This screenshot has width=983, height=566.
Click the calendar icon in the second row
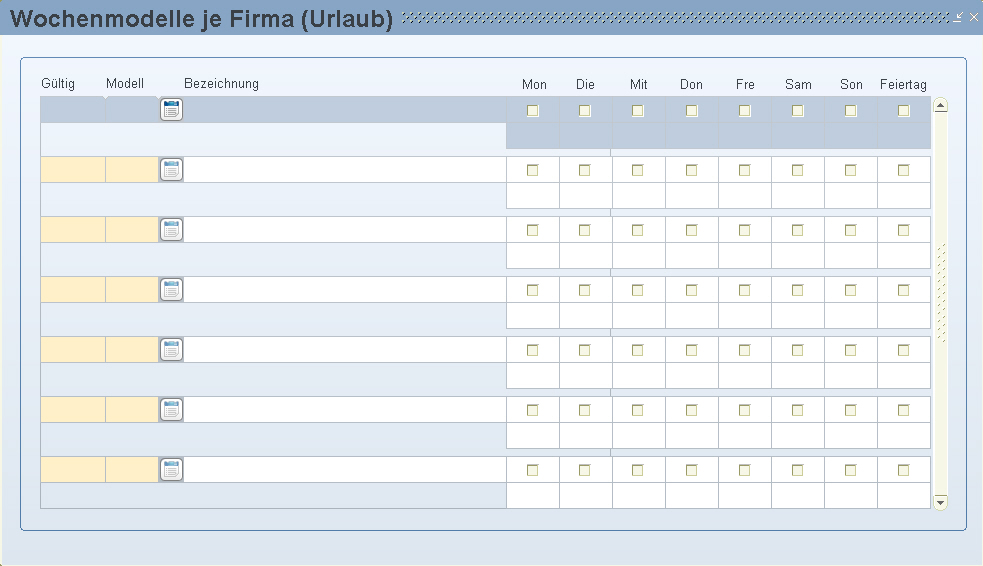(171, 170)
